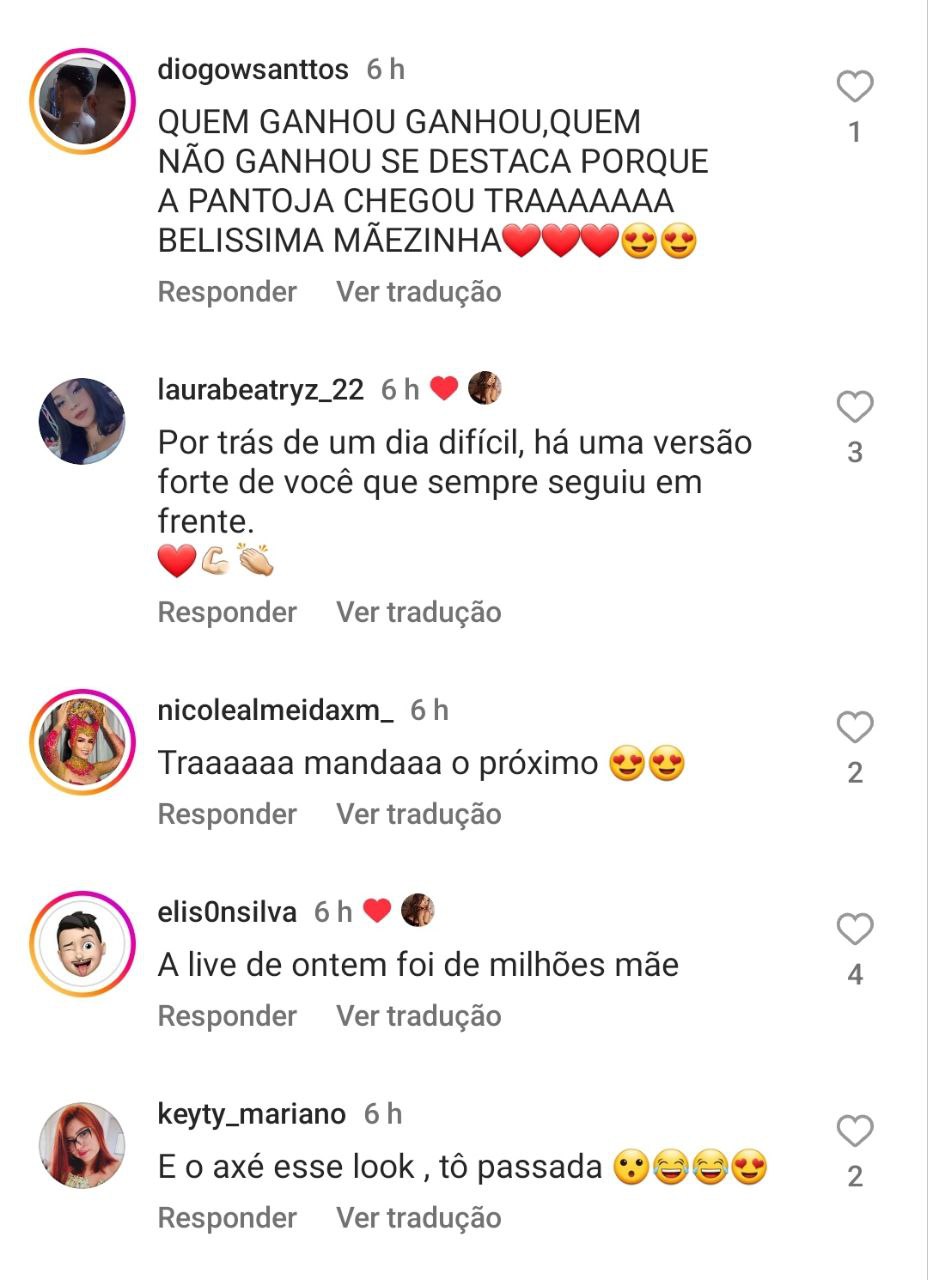Tap heart on nicolealmeidaxm_'s comment
The image size is (928, 1280).
[854, 727]
